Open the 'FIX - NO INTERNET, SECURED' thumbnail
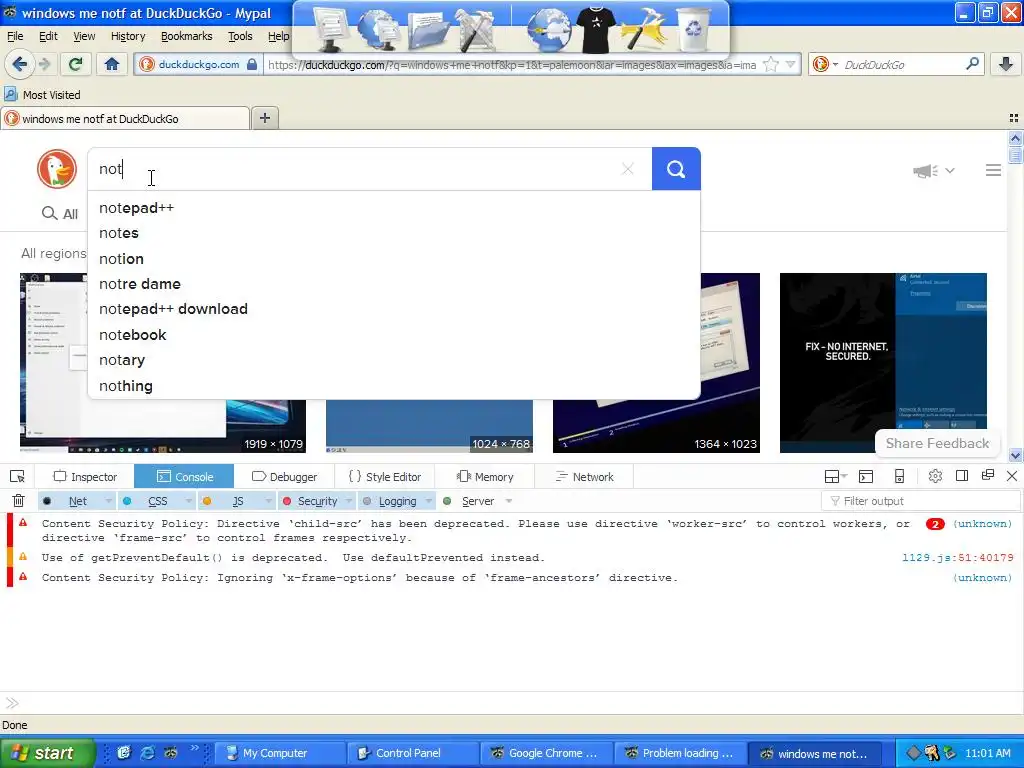The height and width of the screenshot is (768, 1024). 883,362
